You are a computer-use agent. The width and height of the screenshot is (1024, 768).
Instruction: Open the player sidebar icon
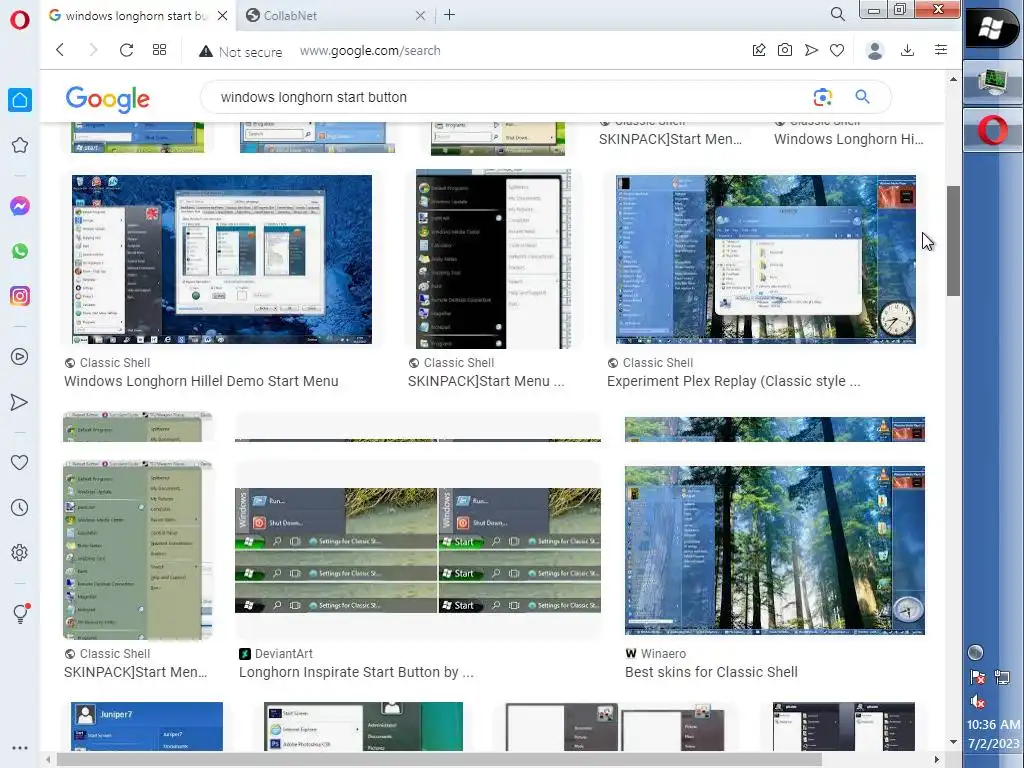[x=20, y=357]
